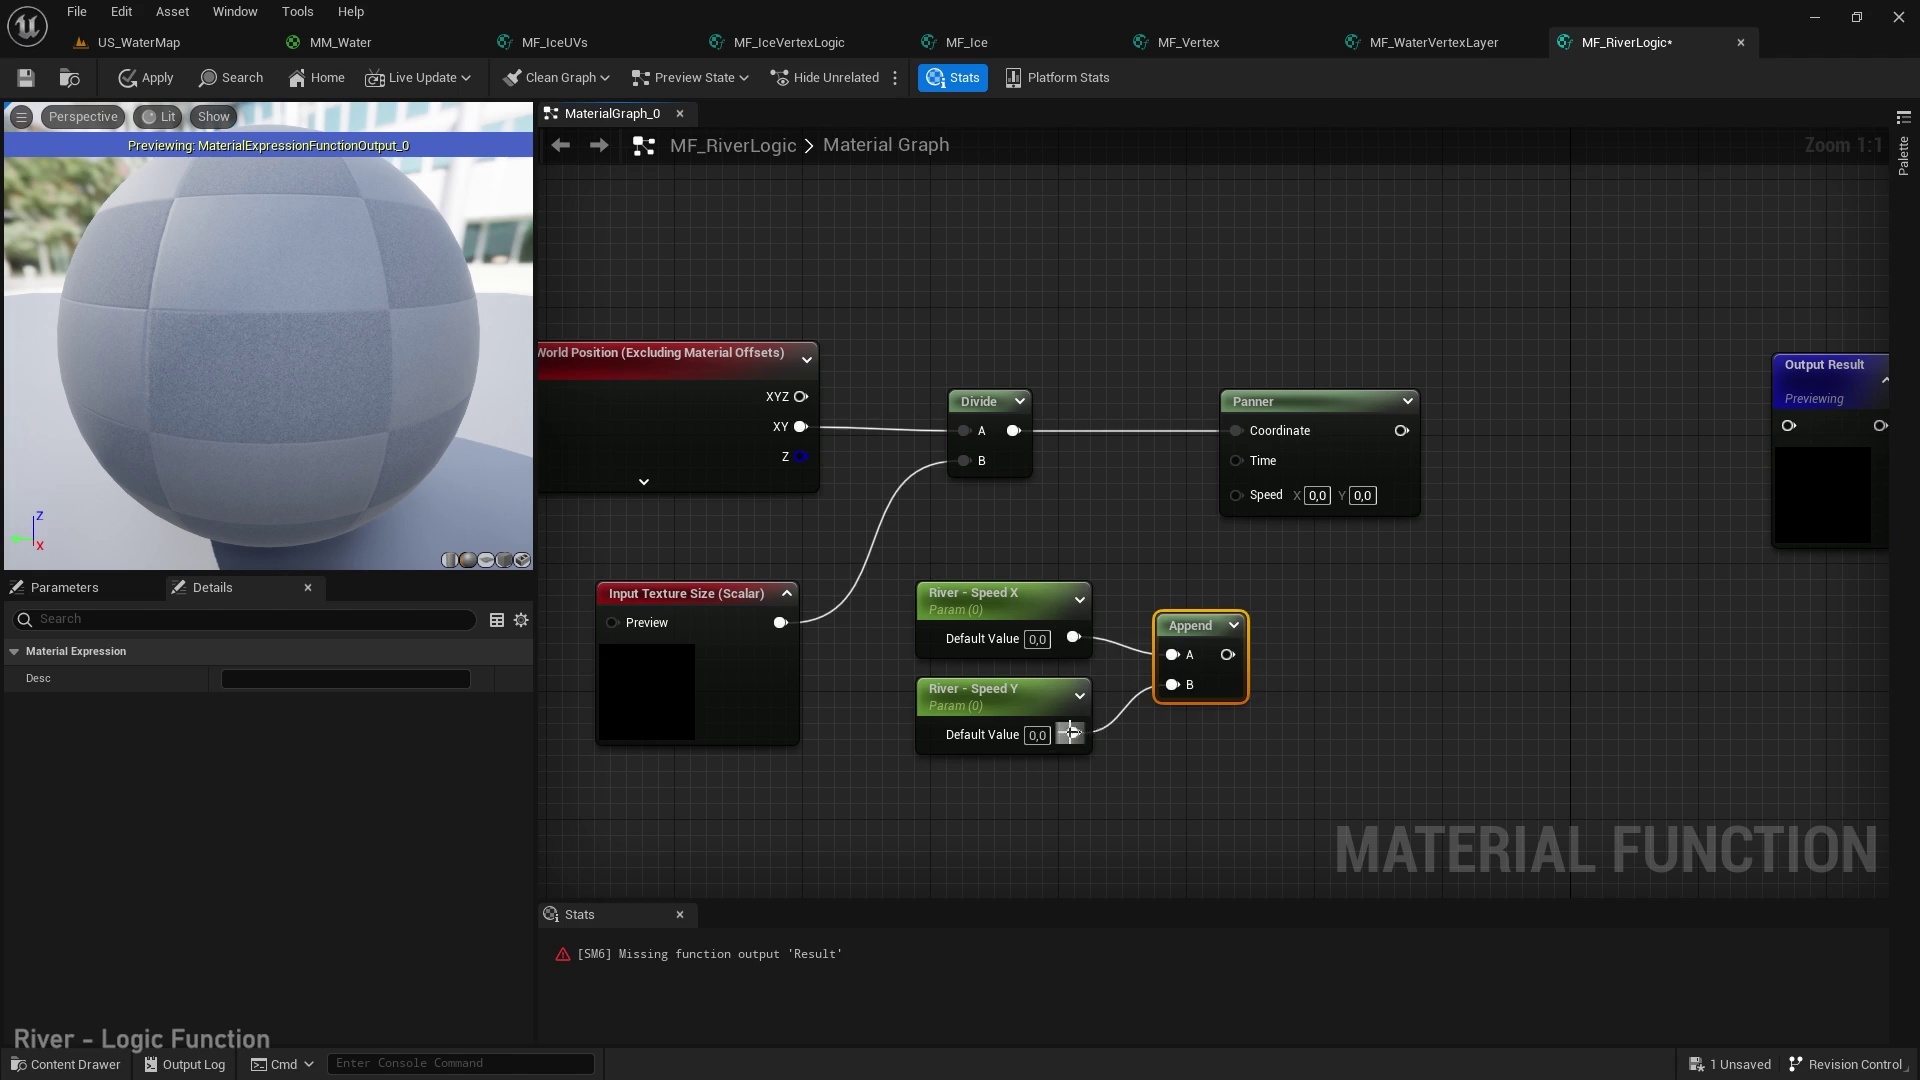Open Hide Unrelated options (three dots)
The image size is (1920, 1080).
point(895,78)
